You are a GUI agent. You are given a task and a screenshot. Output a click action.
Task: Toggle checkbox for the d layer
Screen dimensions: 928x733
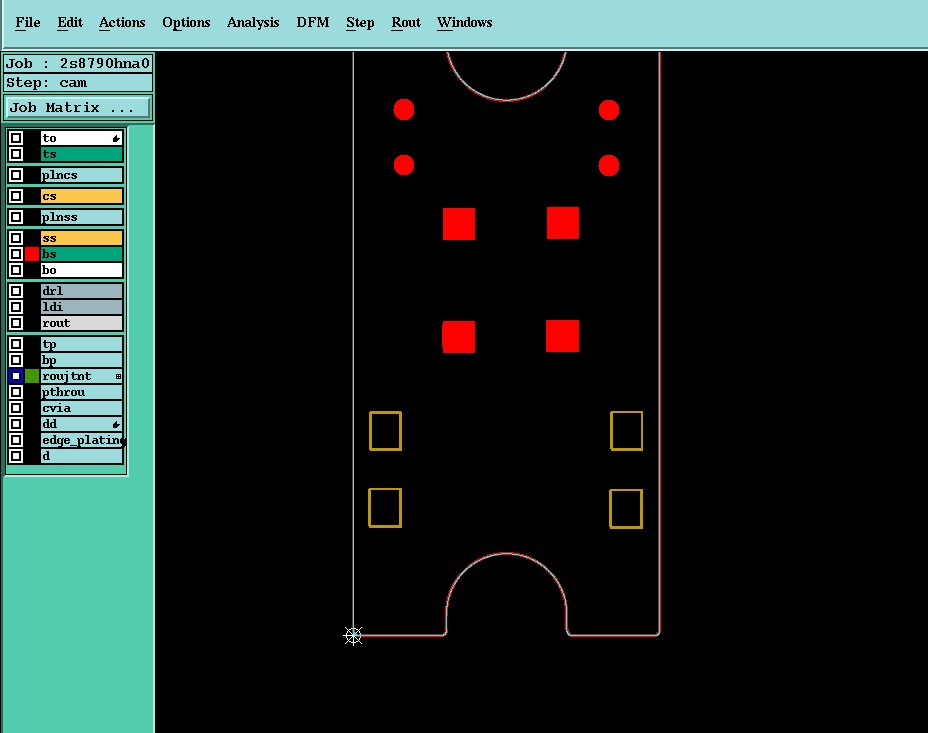coord(16,456)
